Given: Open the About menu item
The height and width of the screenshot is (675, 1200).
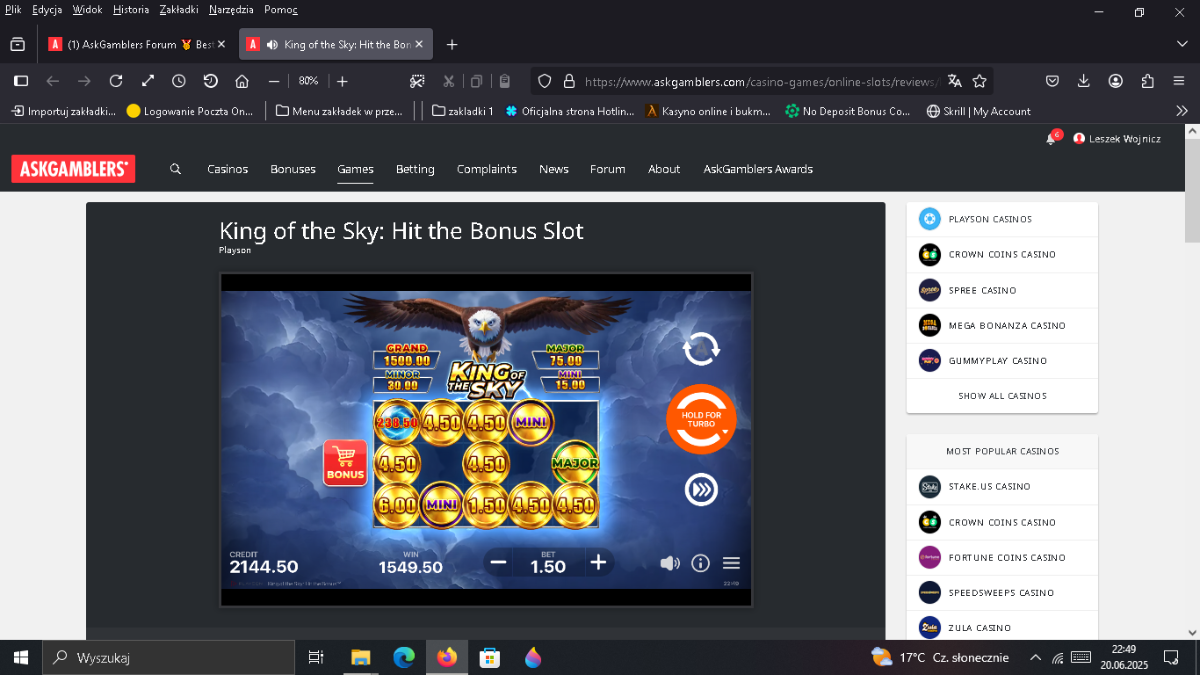Looking at the screenshot, I should tap(664, 169).
